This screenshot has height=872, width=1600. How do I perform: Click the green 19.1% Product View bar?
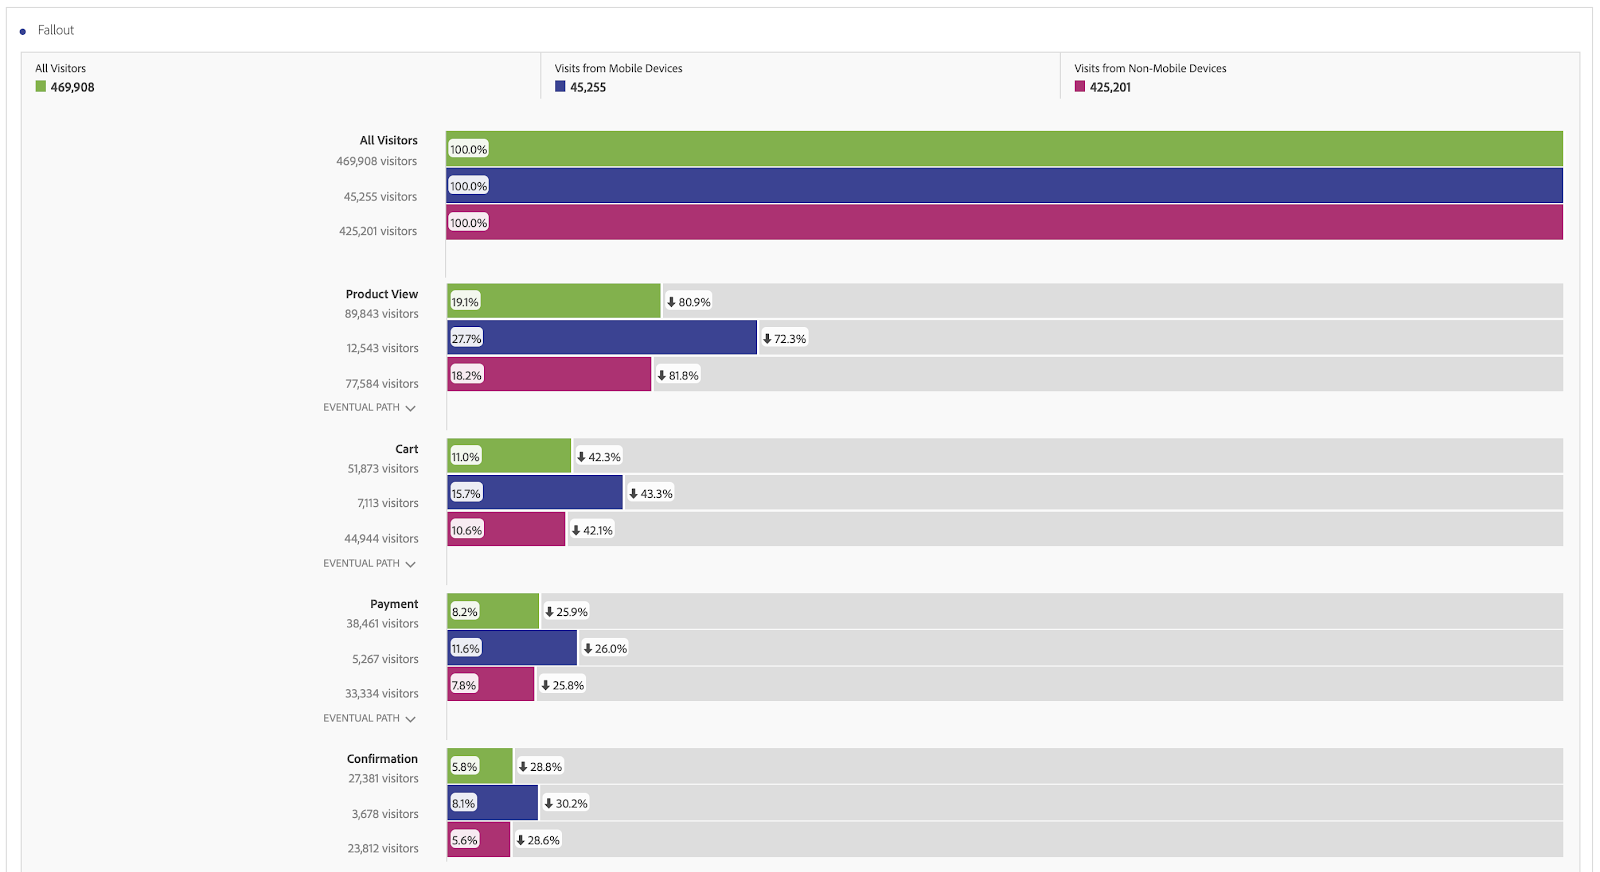pyautogui.click(x=554, y=301)
